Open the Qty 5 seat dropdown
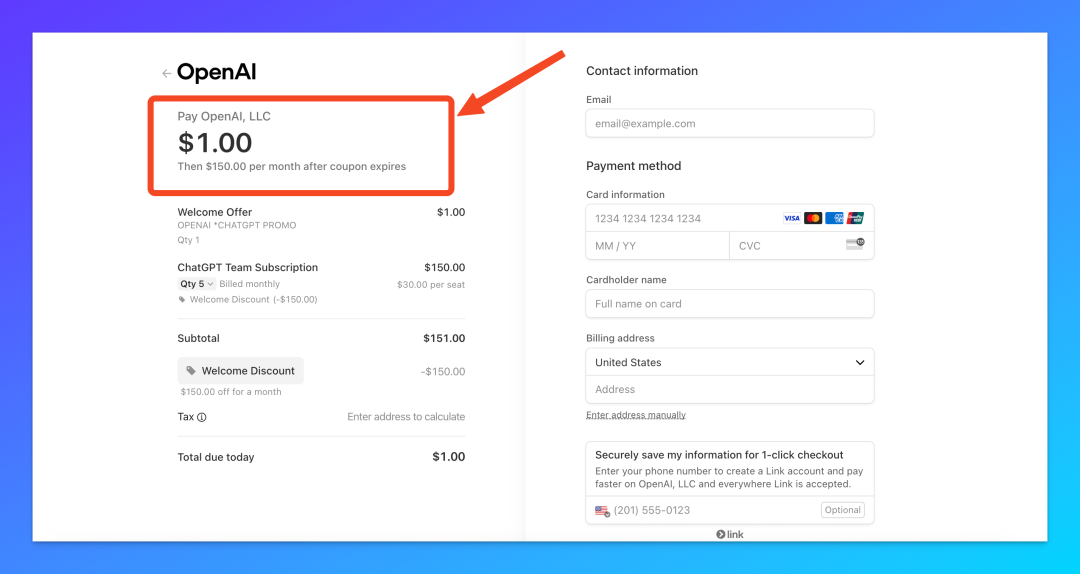Image resolution: width=1080 pixels, height=574 pixels. pyautogui.click(x=197, y=284)
